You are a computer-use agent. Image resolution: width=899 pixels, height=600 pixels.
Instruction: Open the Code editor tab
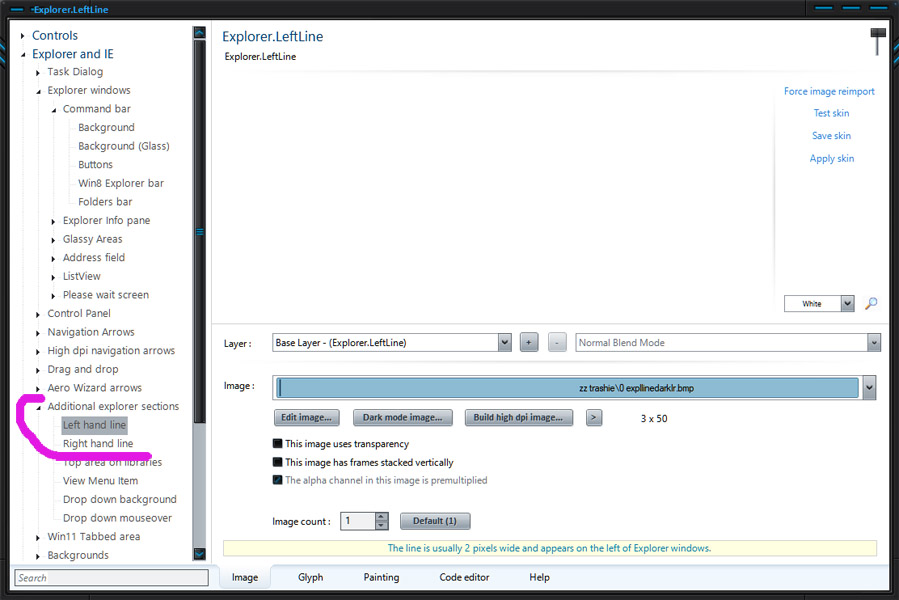click(464, 577)
